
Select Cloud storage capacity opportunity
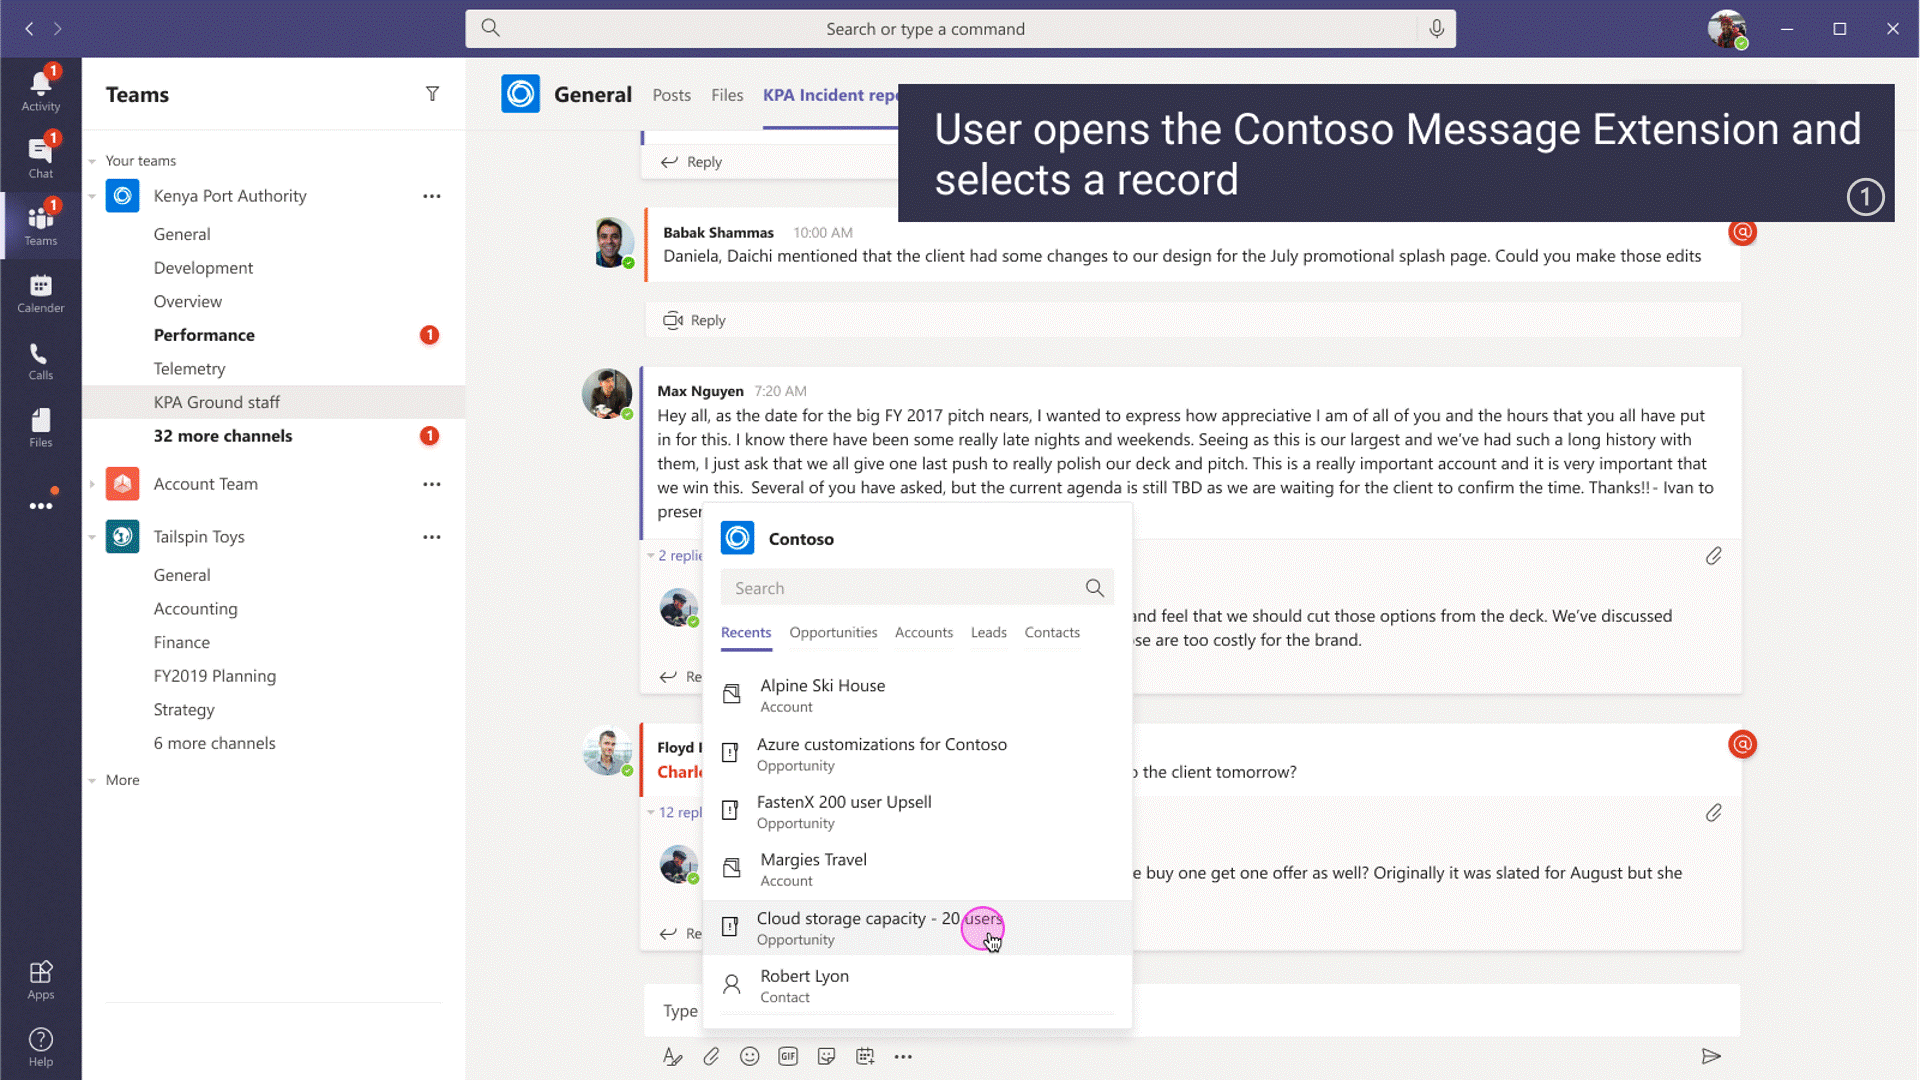coord(914,927)
